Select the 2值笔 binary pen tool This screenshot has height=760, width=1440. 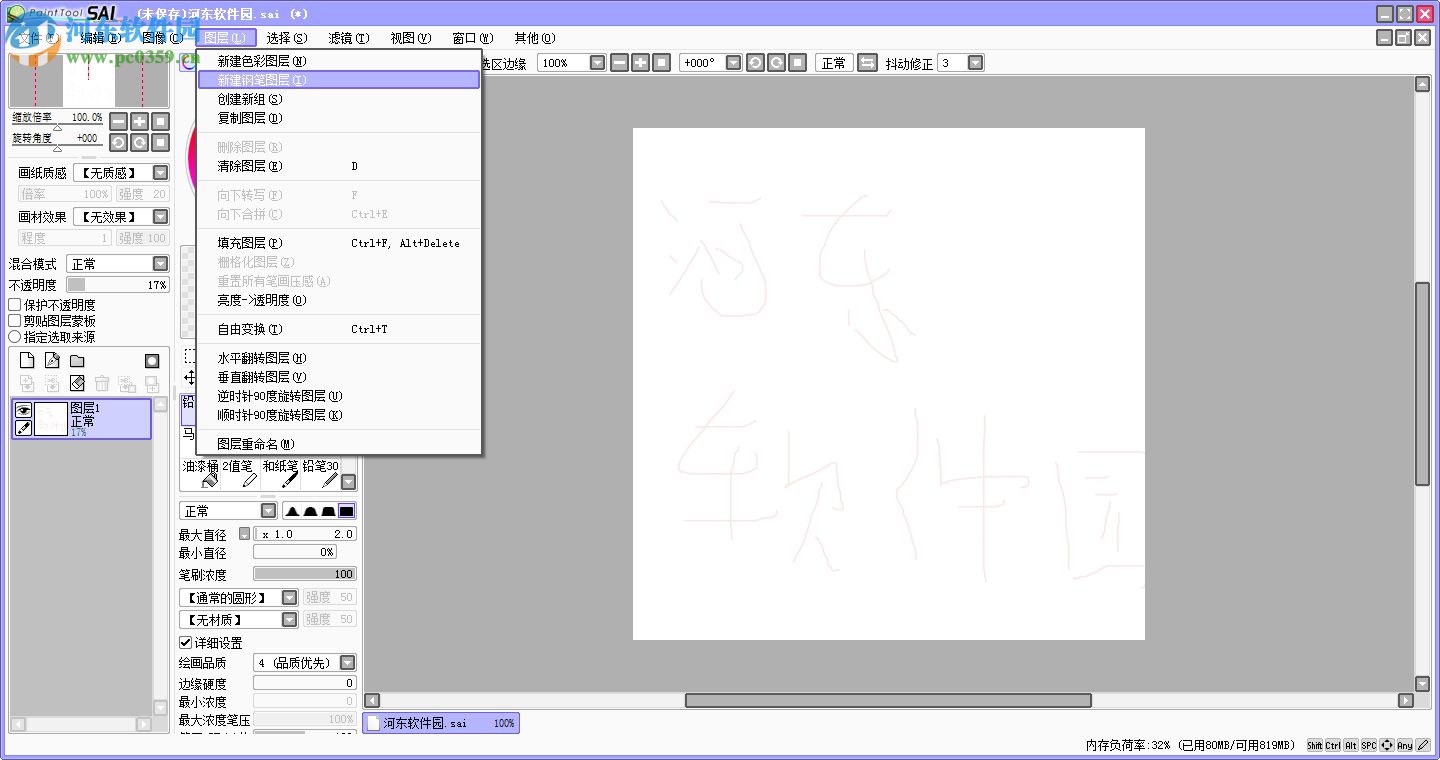[x=240, y=473]
